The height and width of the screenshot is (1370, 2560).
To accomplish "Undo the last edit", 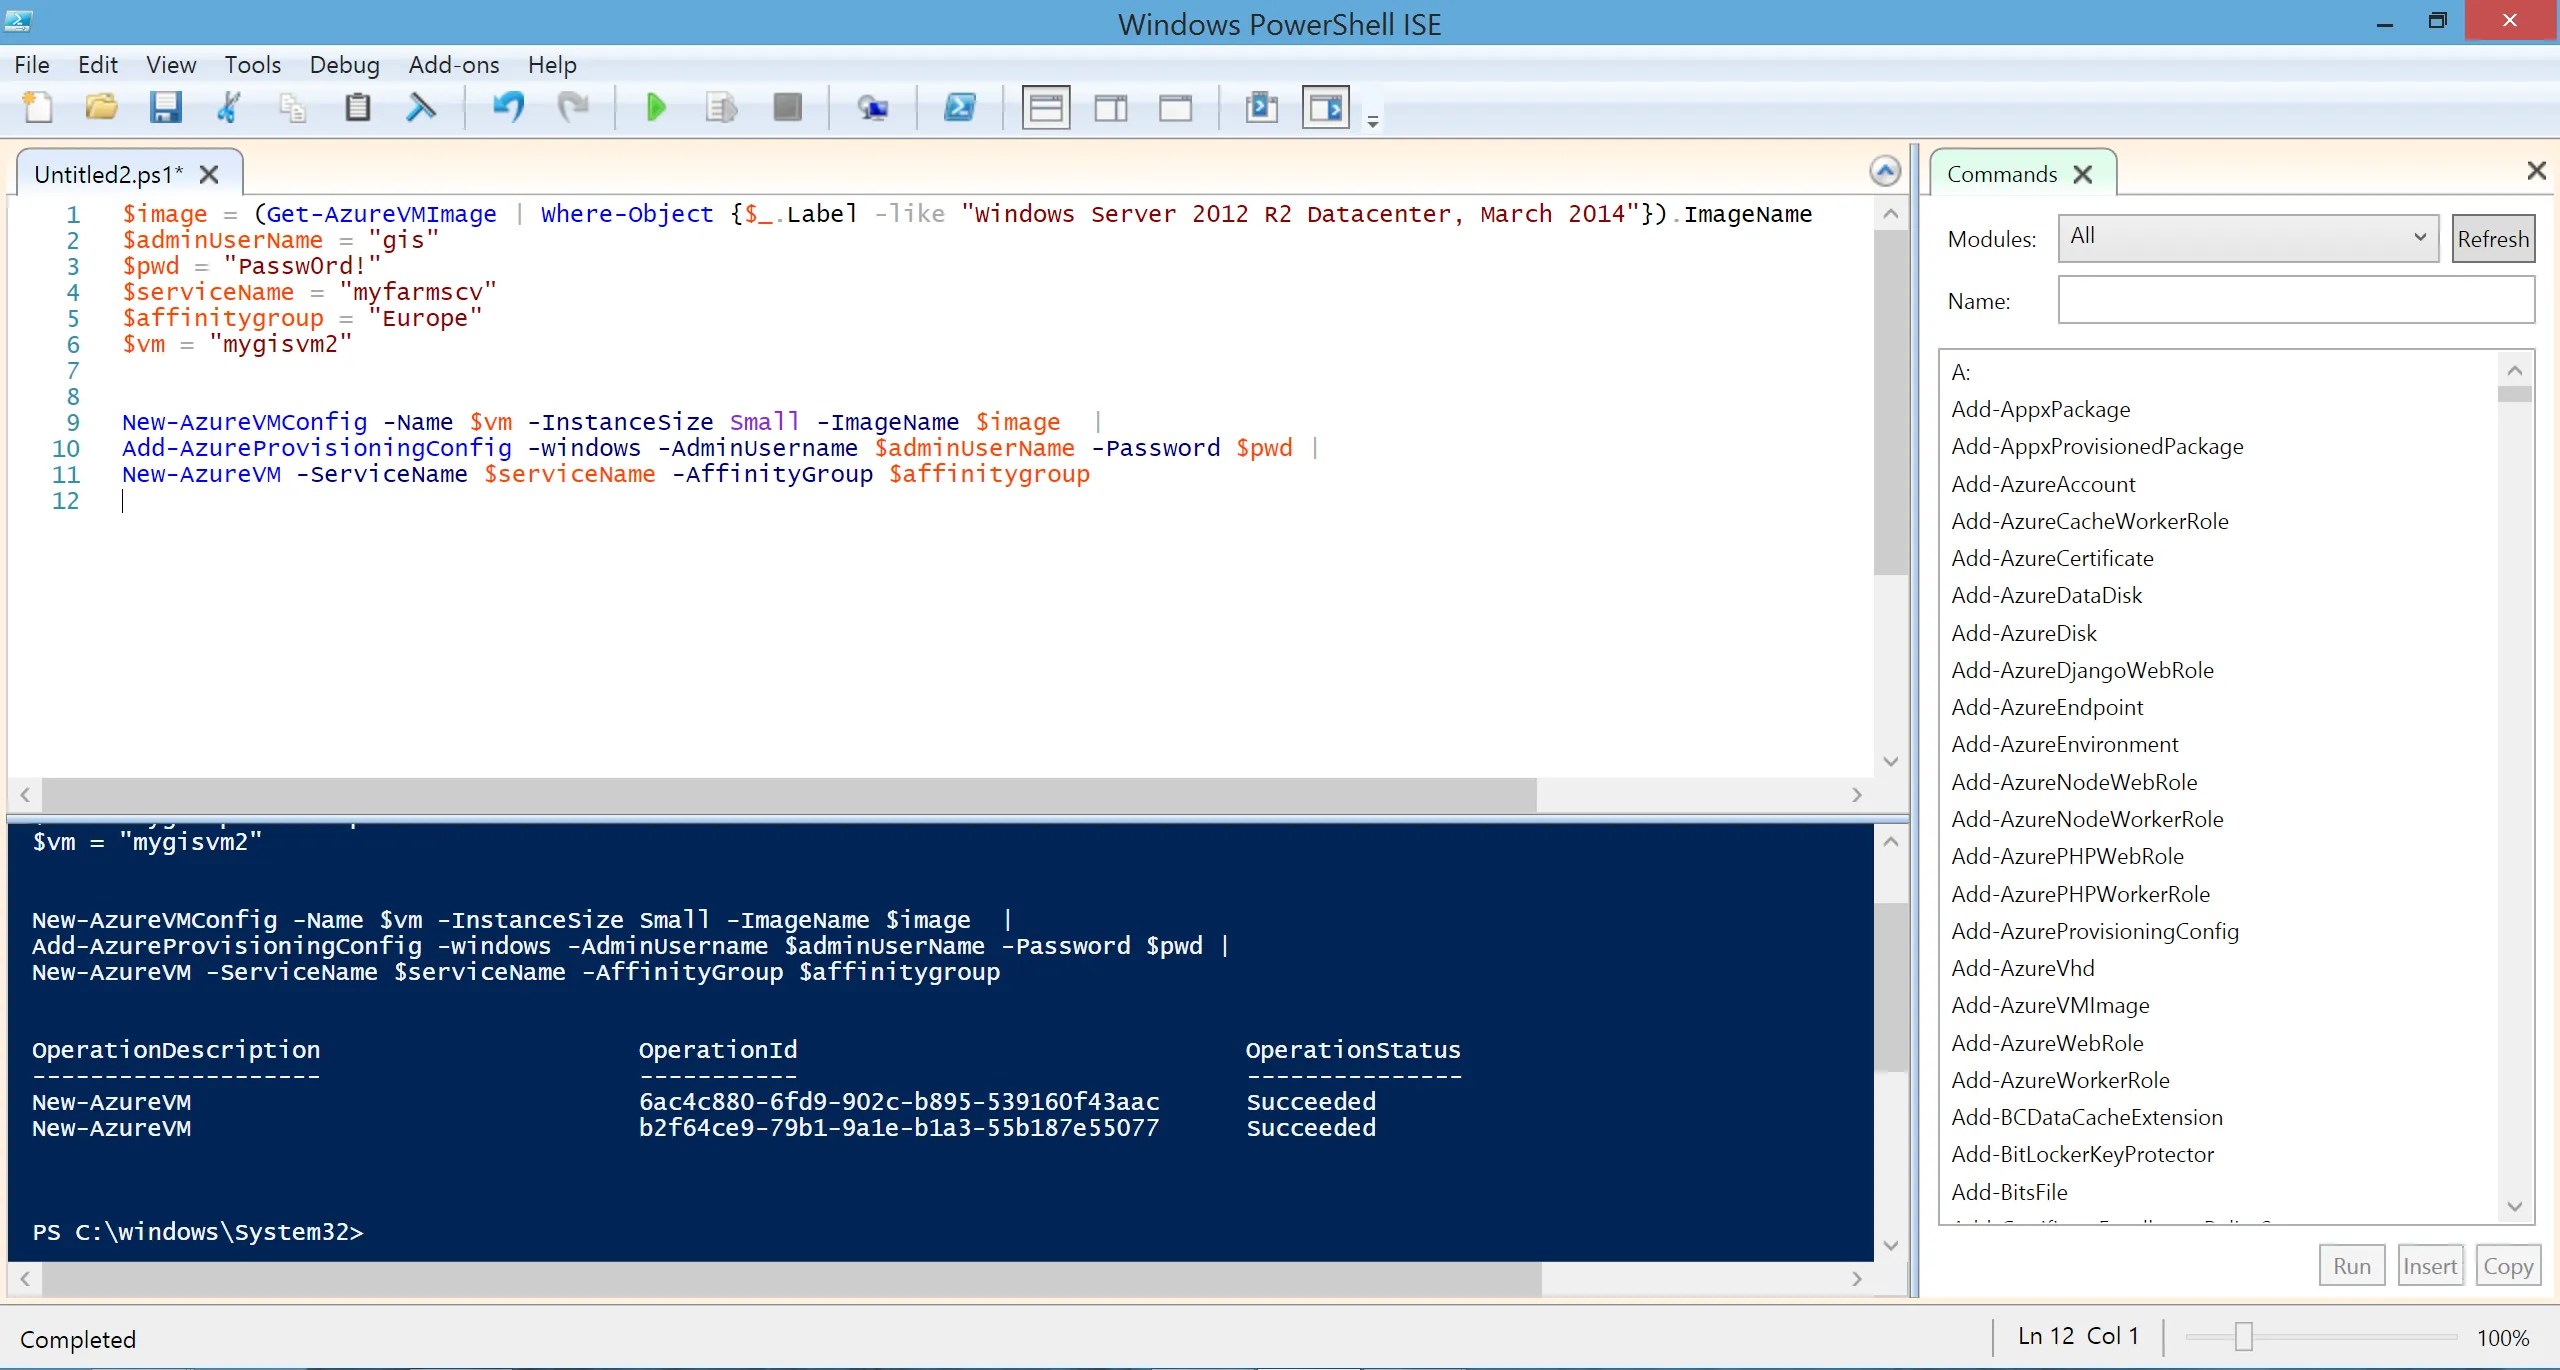I will coord(508,107).
